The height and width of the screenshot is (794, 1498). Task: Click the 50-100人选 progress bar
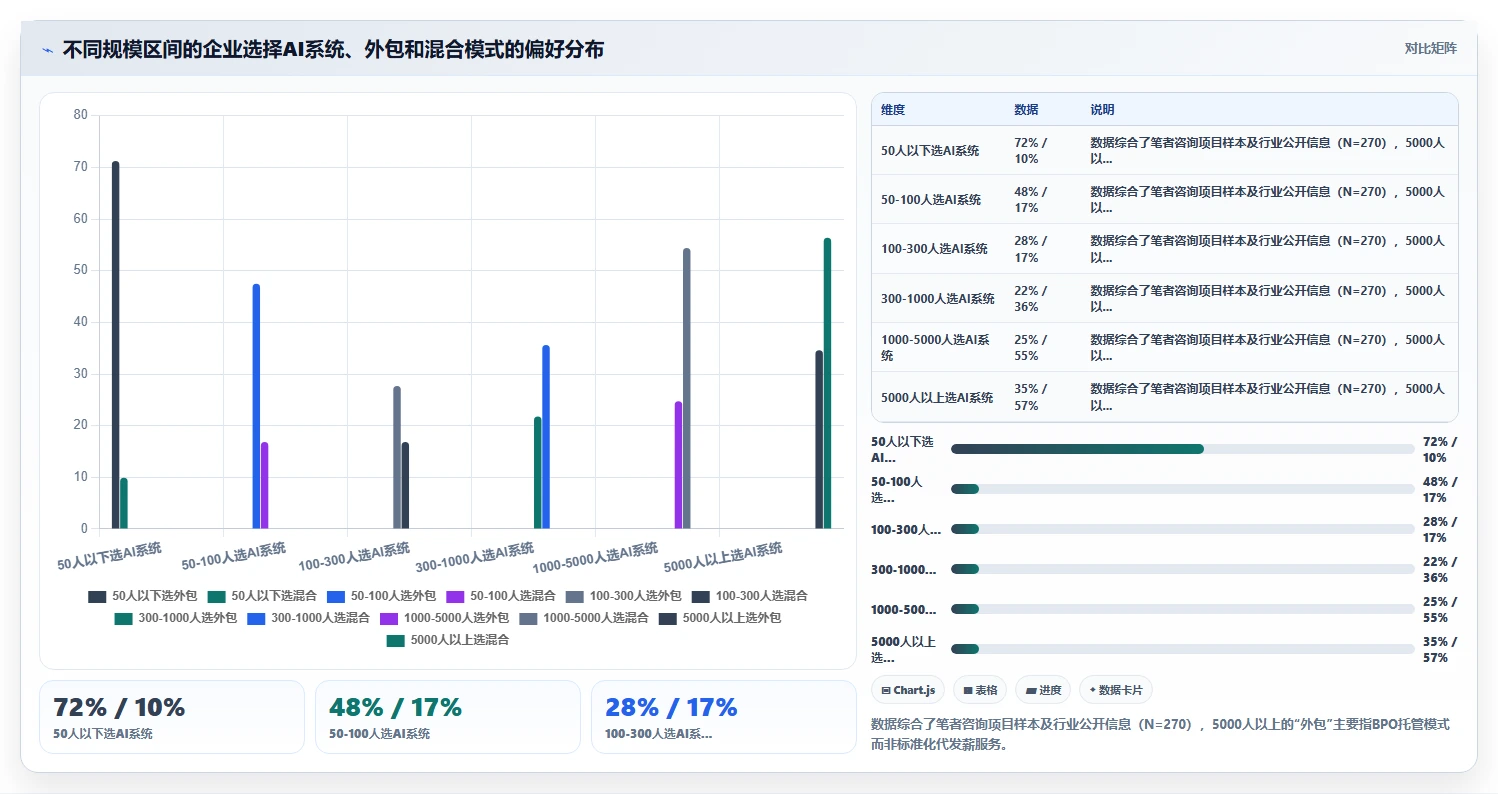[1183, 489]
